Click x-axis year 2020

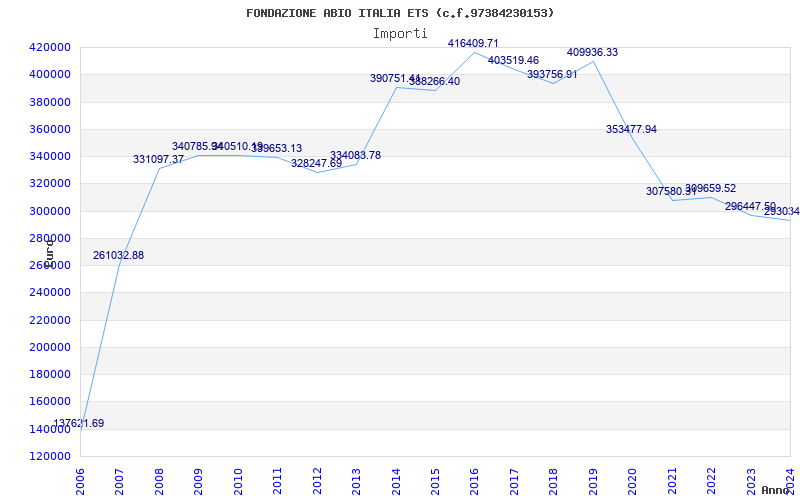coord(633,482)
